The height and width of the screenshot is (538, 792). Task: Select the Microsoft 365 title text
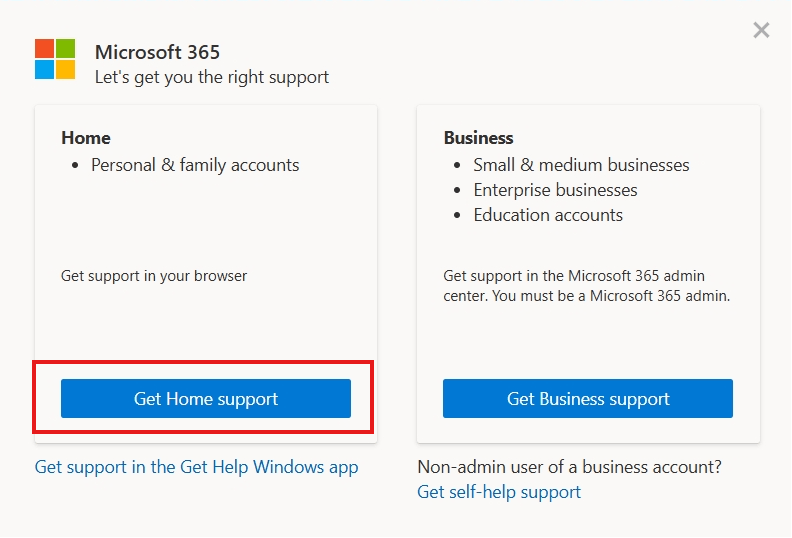(x=158, y=52)
